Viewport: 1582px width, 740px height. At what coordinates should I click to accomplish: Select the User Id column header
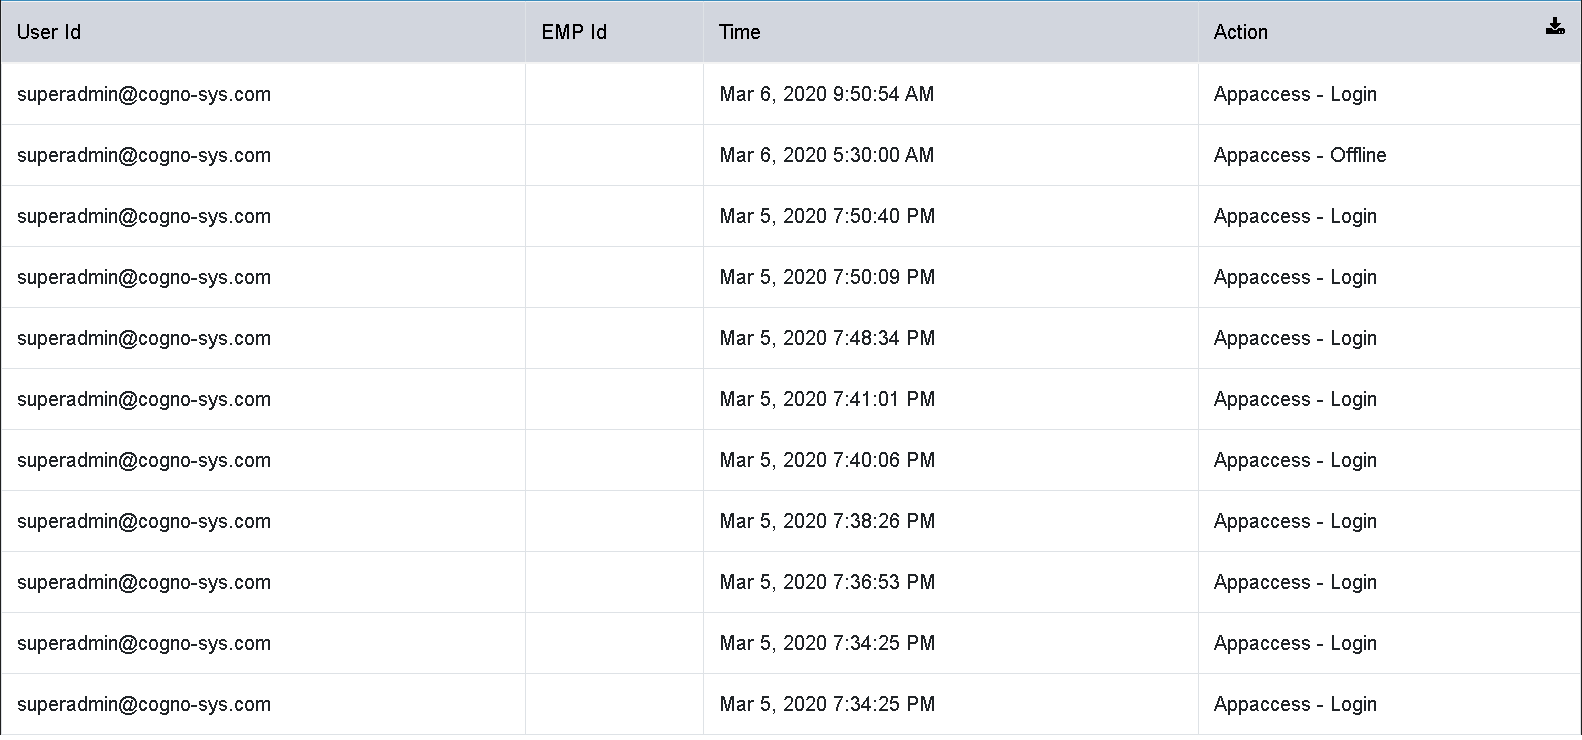(49, 32)
